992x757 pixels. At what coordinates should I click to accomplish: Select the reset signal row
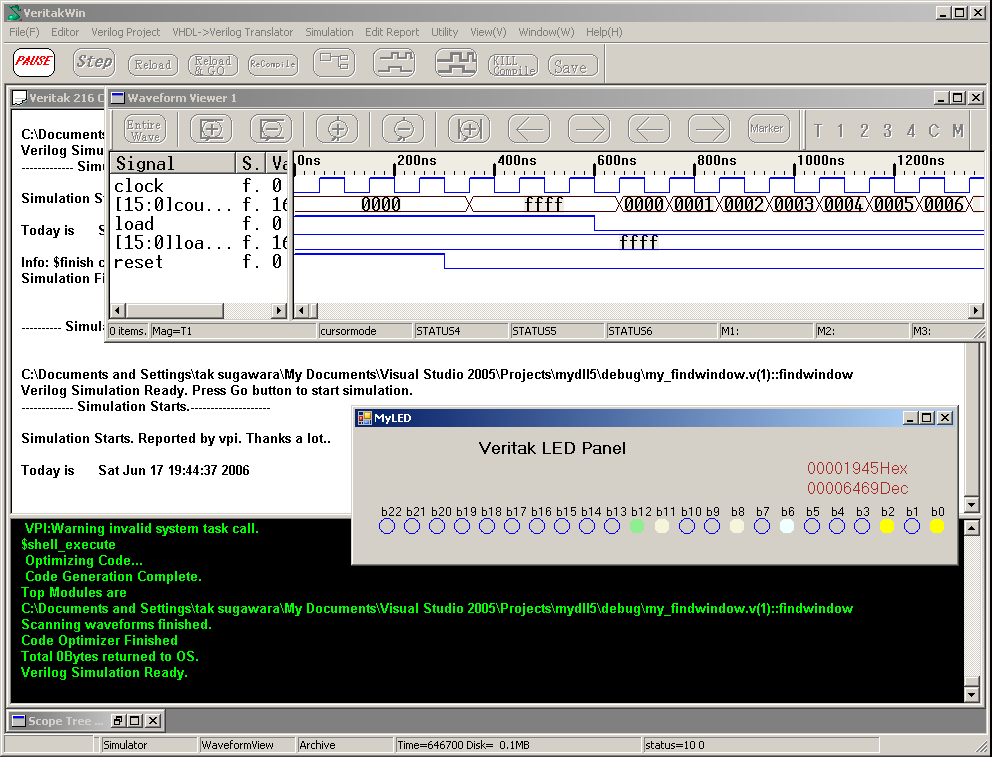click(199, 262)
